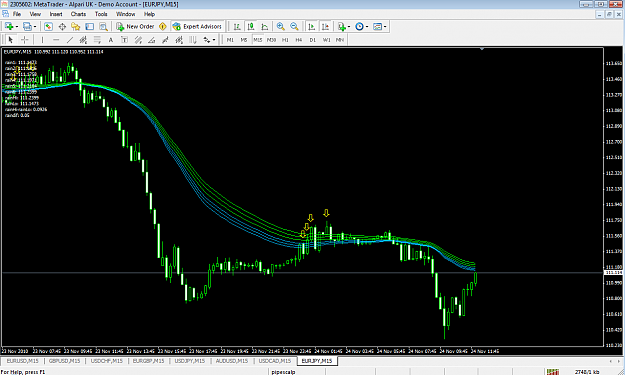Screen dimensions: 625x375
Task: Switch to the AUDUSD,M15 chart tab
Action: (x=232, y=361)
